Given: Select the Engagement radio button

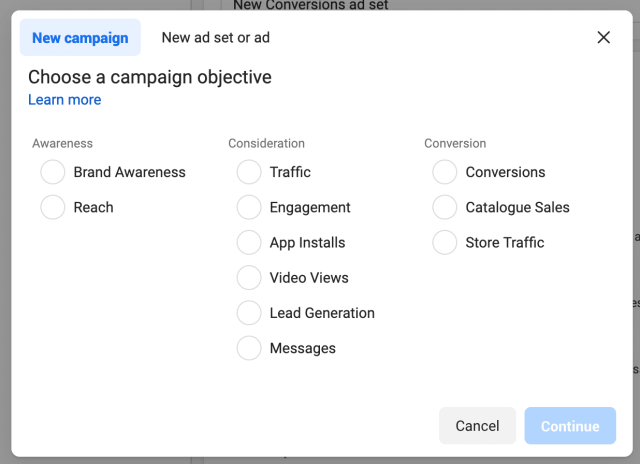Looking at the screenshot, I should 249,207.
